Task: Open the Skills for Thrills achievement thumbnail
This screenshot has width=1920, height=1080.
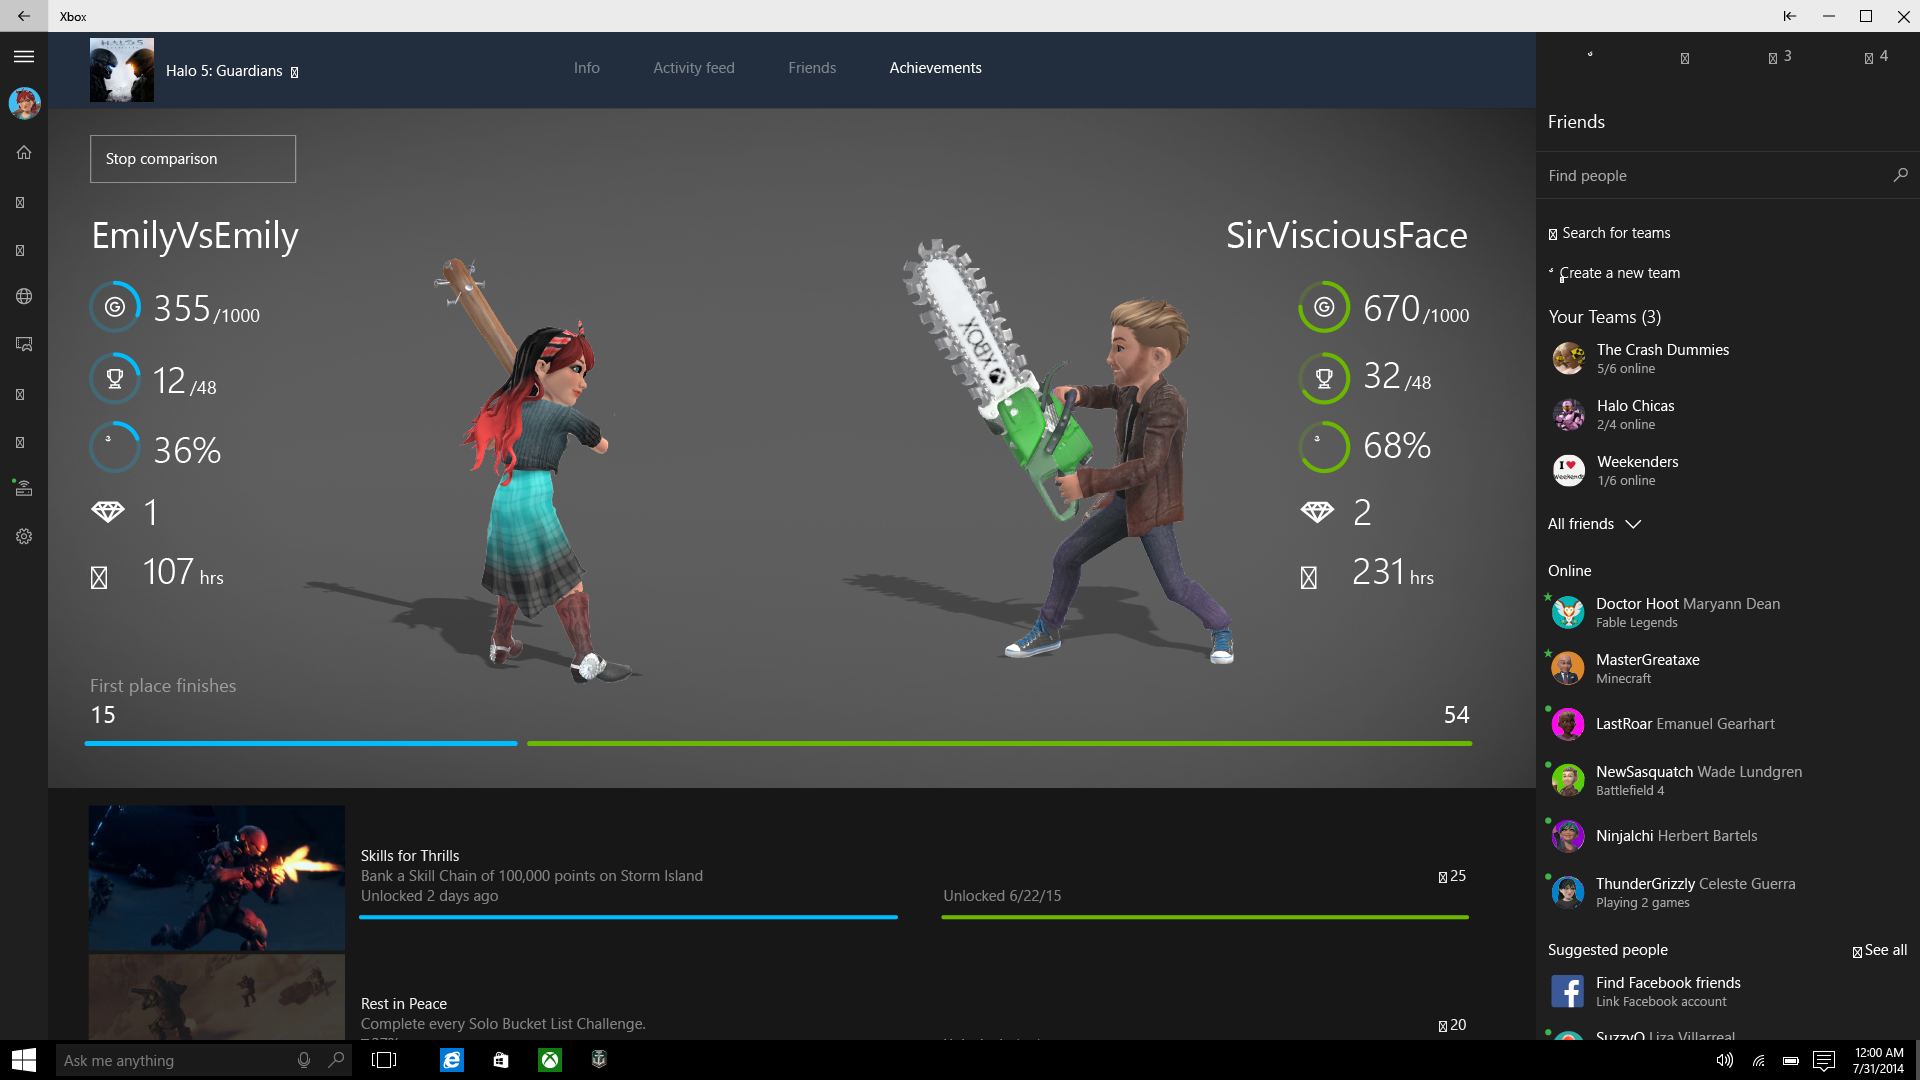Action: click(x=217, y=878)
